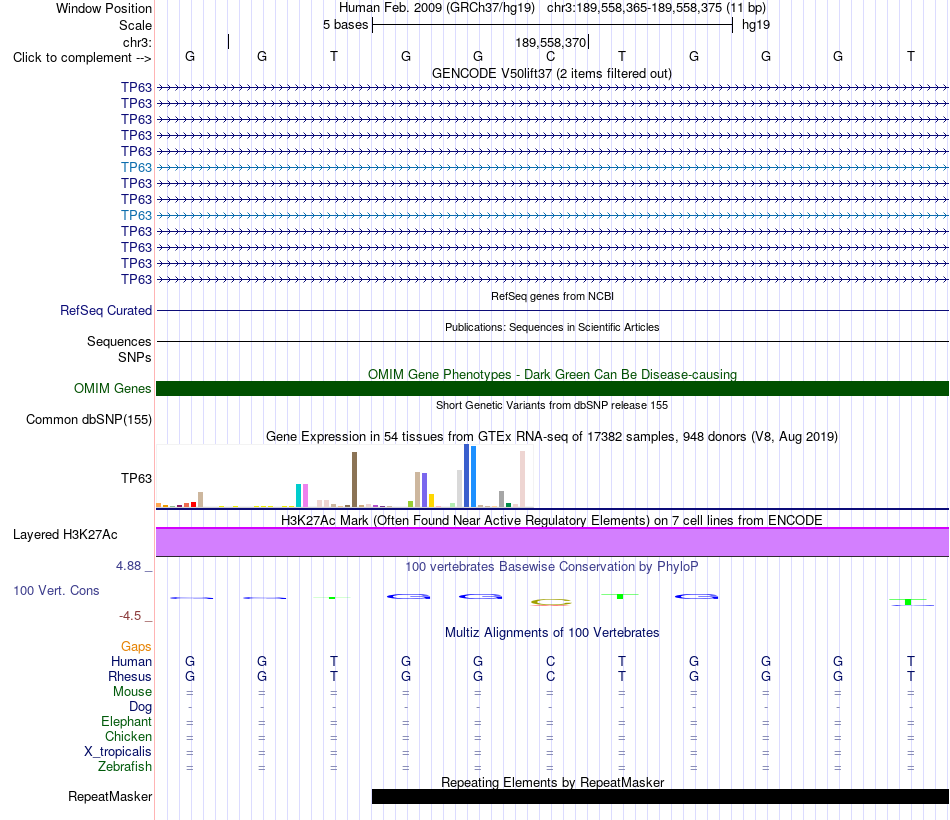Click the '100 Vert. Cons' track label
The height and width of the screenshot is (820, 950).
pos(56,590)
